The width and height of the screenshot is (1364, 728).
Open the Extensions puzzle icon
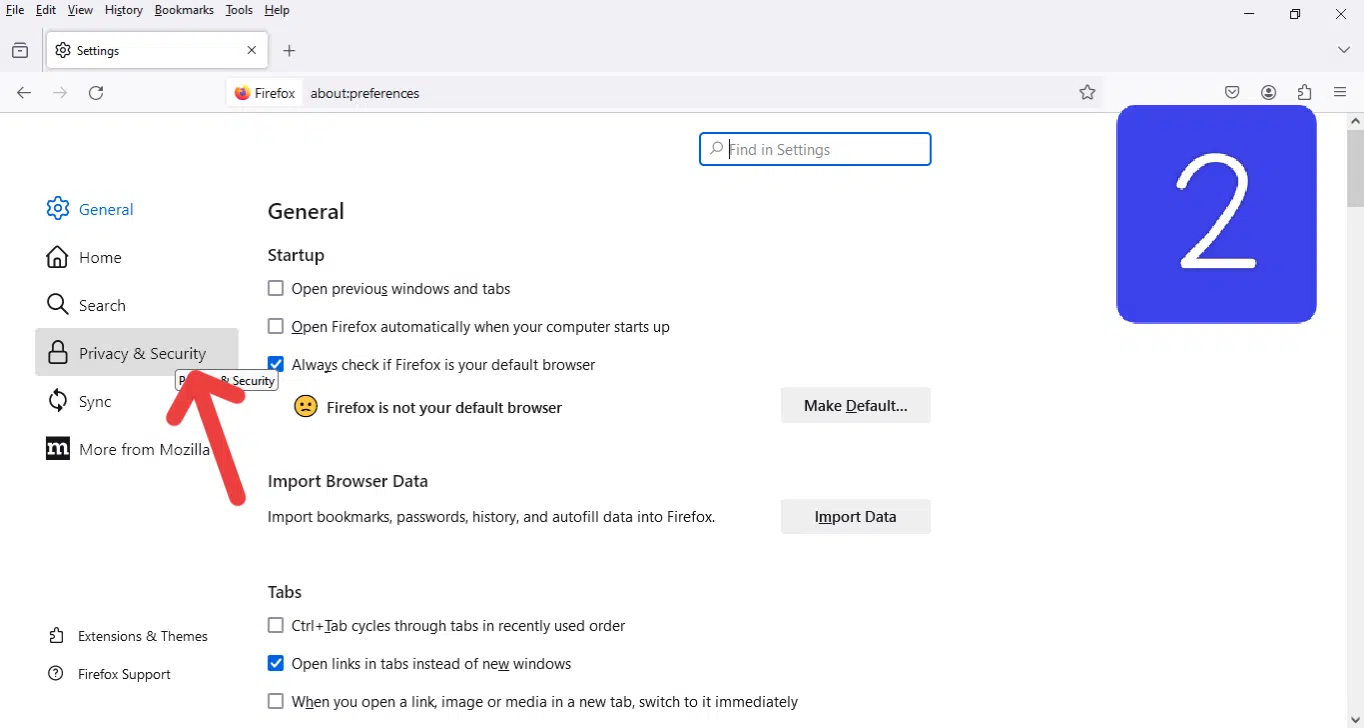point(1304,93)
